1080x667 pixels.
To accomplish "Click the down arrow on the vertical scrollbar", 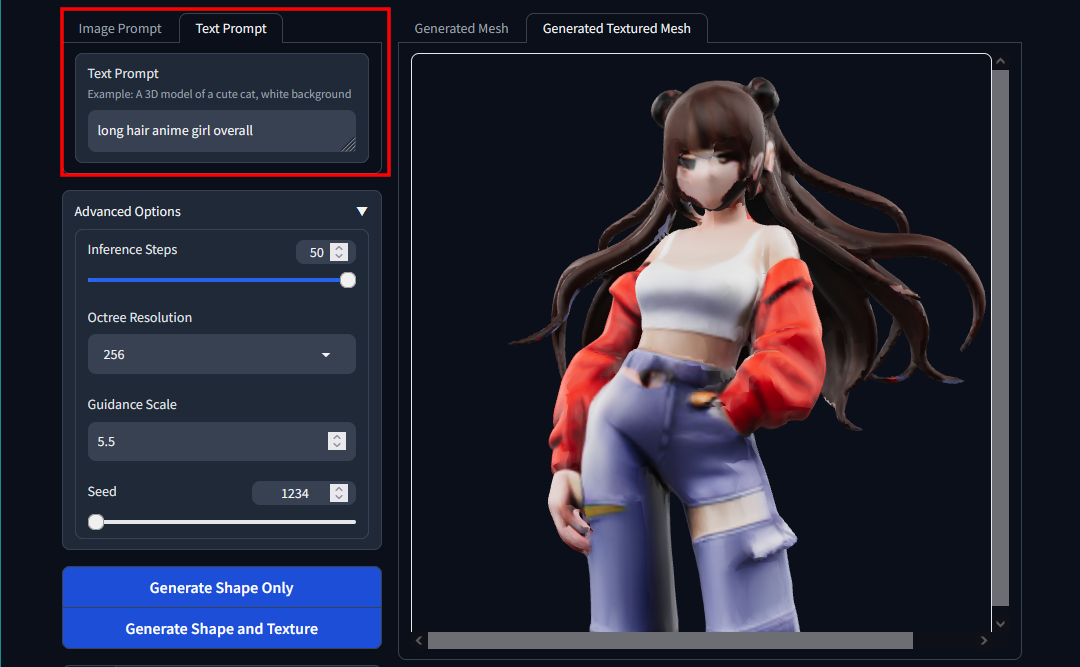I will [x=1000, y=622].
